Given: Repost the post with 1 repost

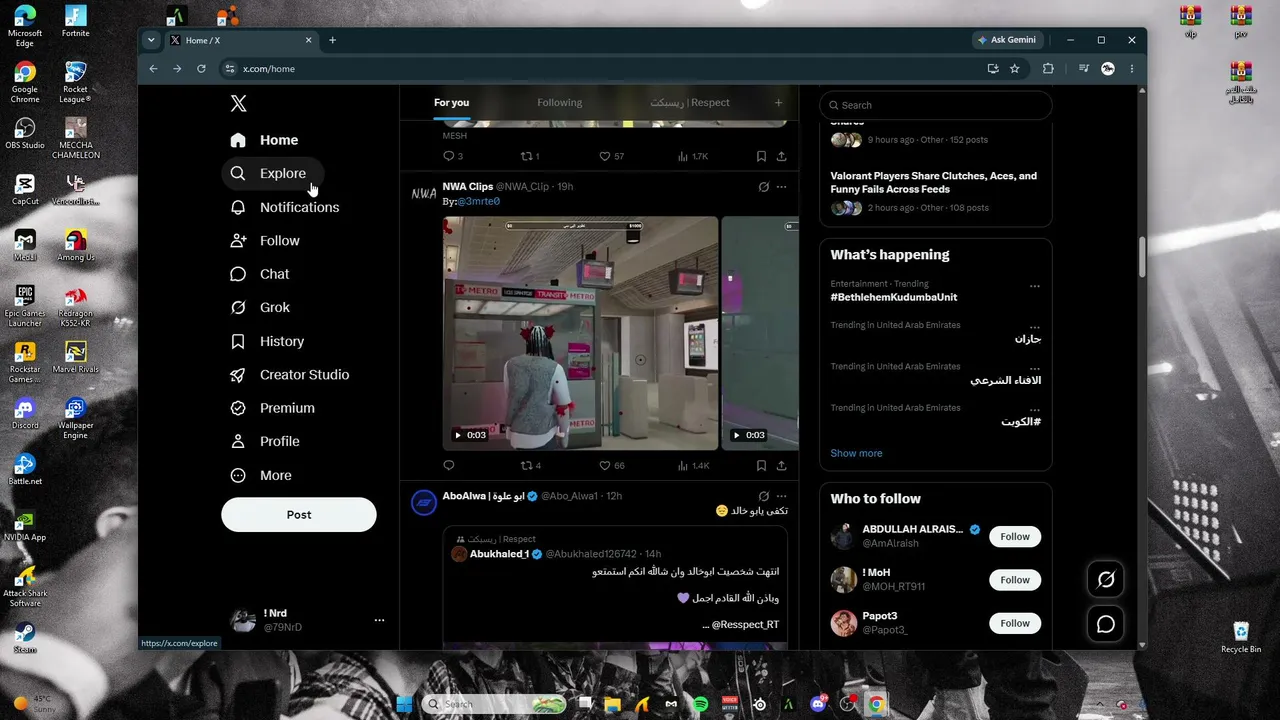Looking at the screenshot, I should (x=530, y=156).
